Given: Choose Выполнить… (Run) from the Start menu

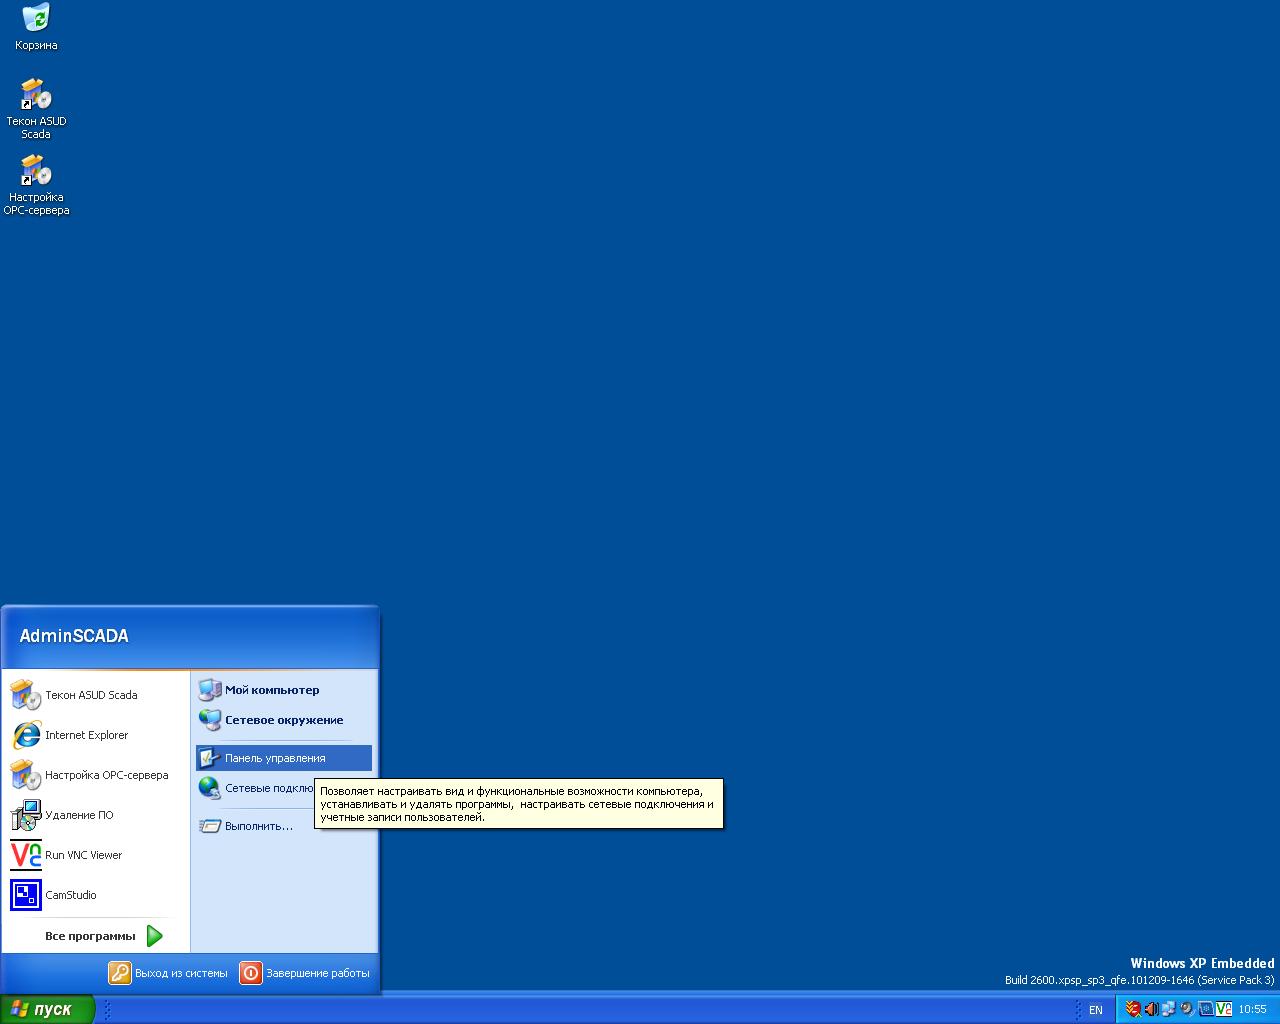Looking at the screenshot, I should click(258, 826).
